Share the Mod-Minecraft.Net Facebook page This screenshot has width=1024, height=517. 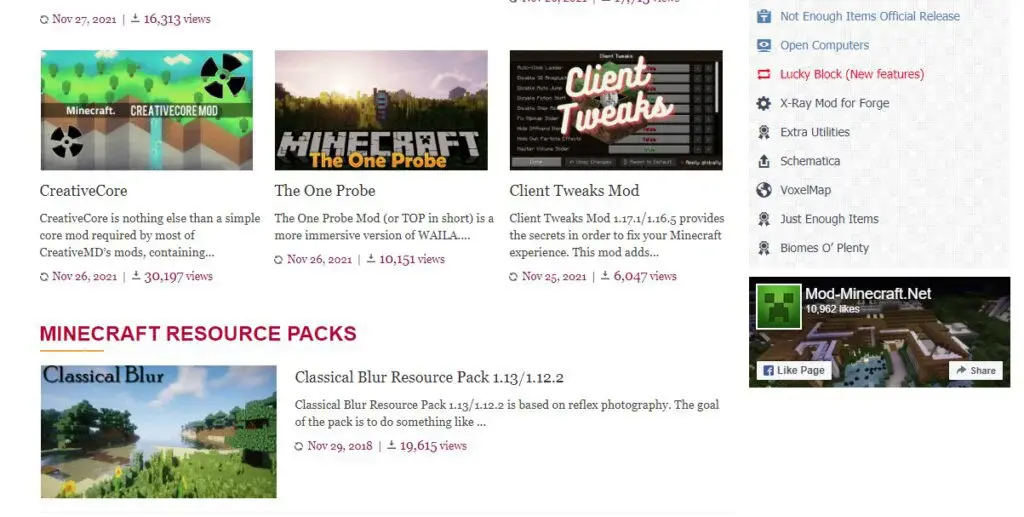976,370
